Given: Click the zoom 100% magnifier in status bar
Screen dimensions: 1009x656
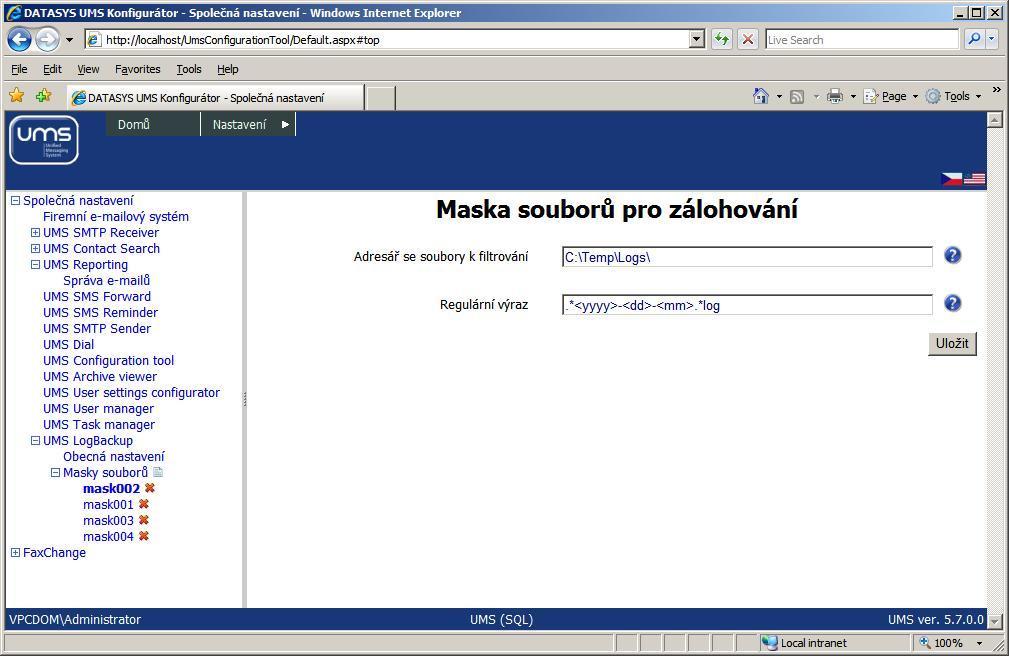Looking at the screenshot, I should [x=925, y=642].
